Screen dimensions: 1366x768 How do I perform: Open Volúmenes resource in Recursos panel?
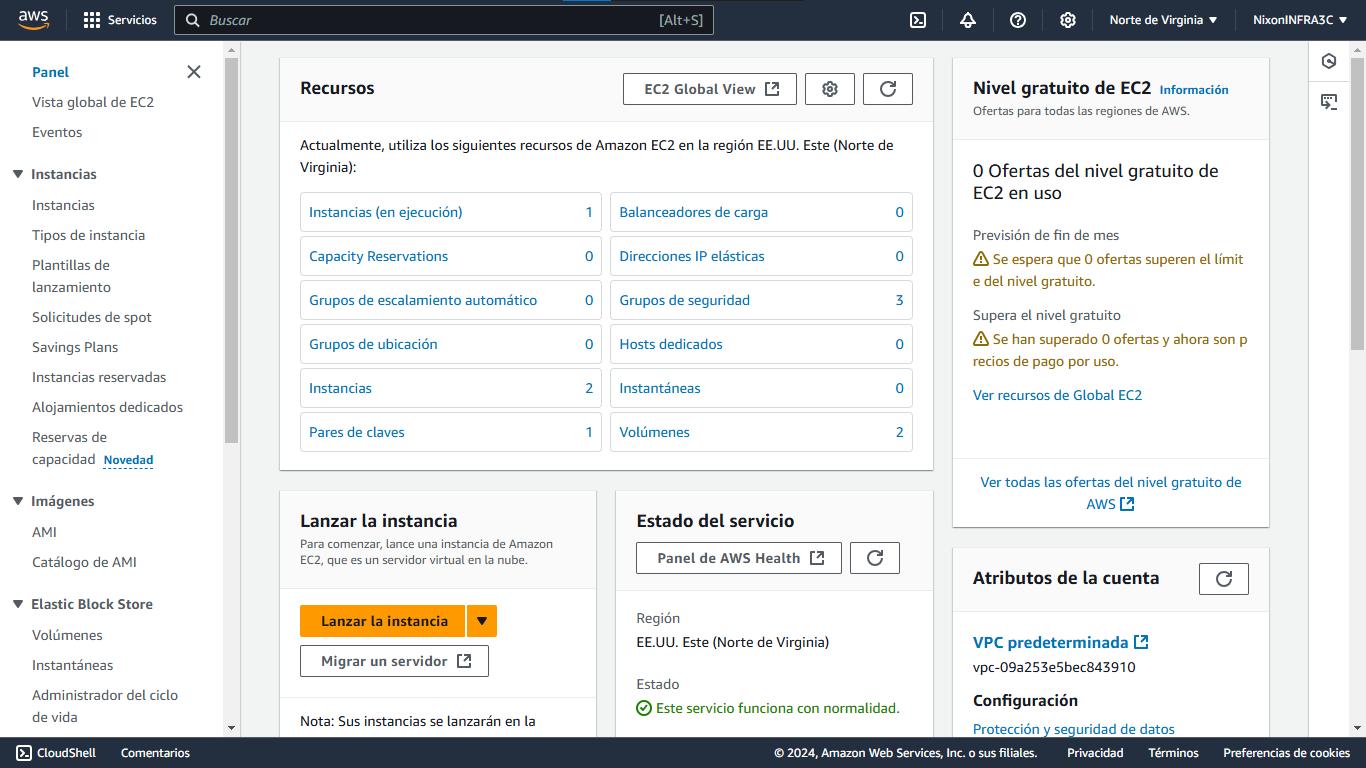point(654,432)
